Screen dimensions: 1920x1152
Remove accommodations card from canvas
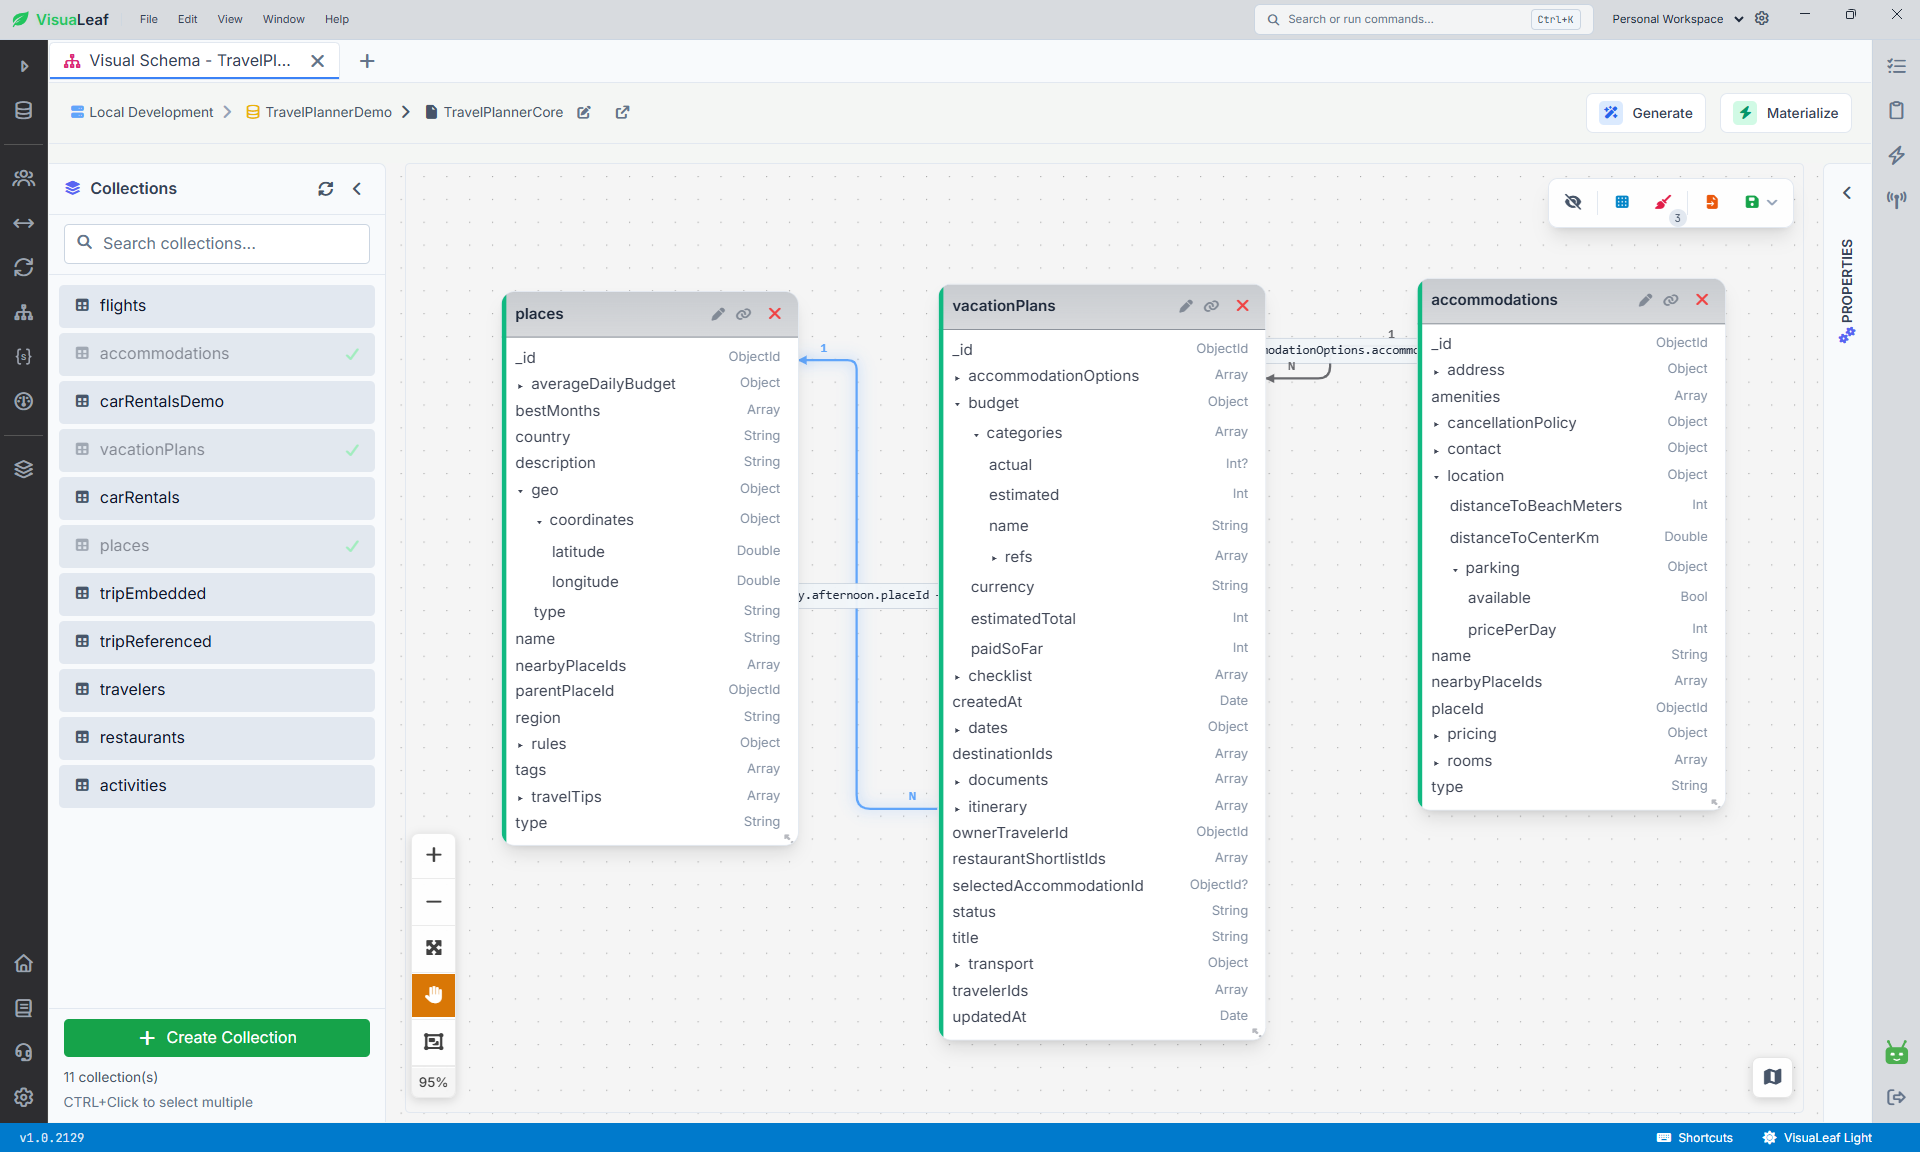1703,300
